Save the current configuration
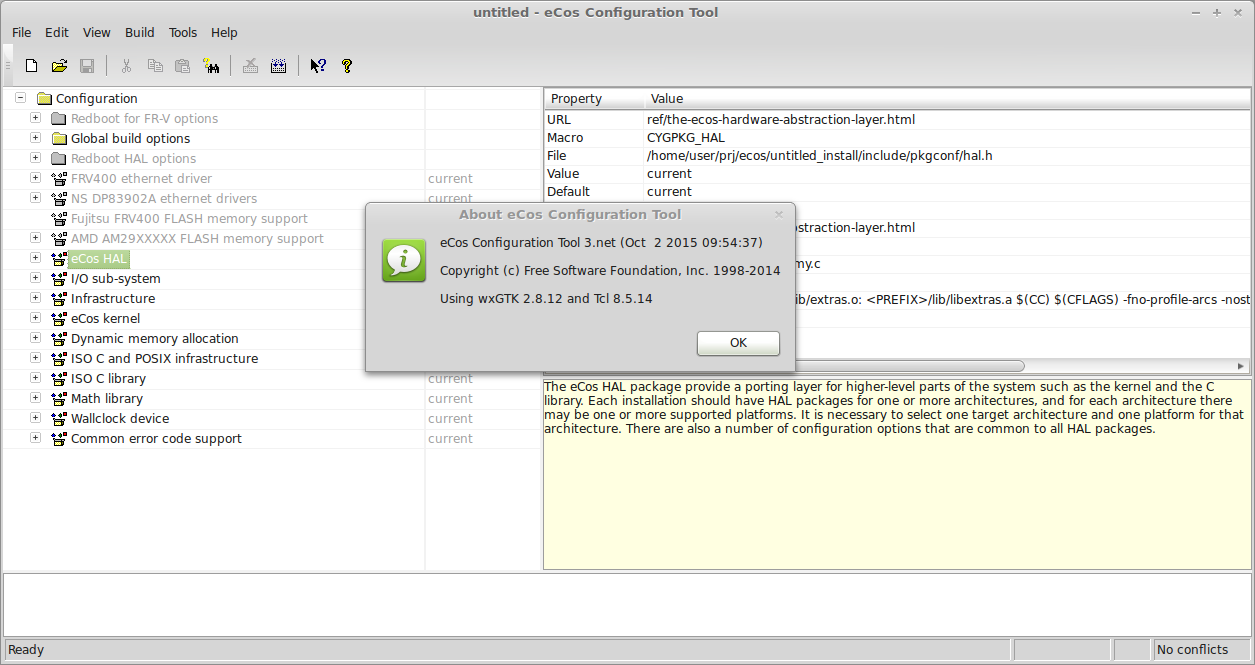The height and width of the screenshot is (665, 1255). click(87, 66)
